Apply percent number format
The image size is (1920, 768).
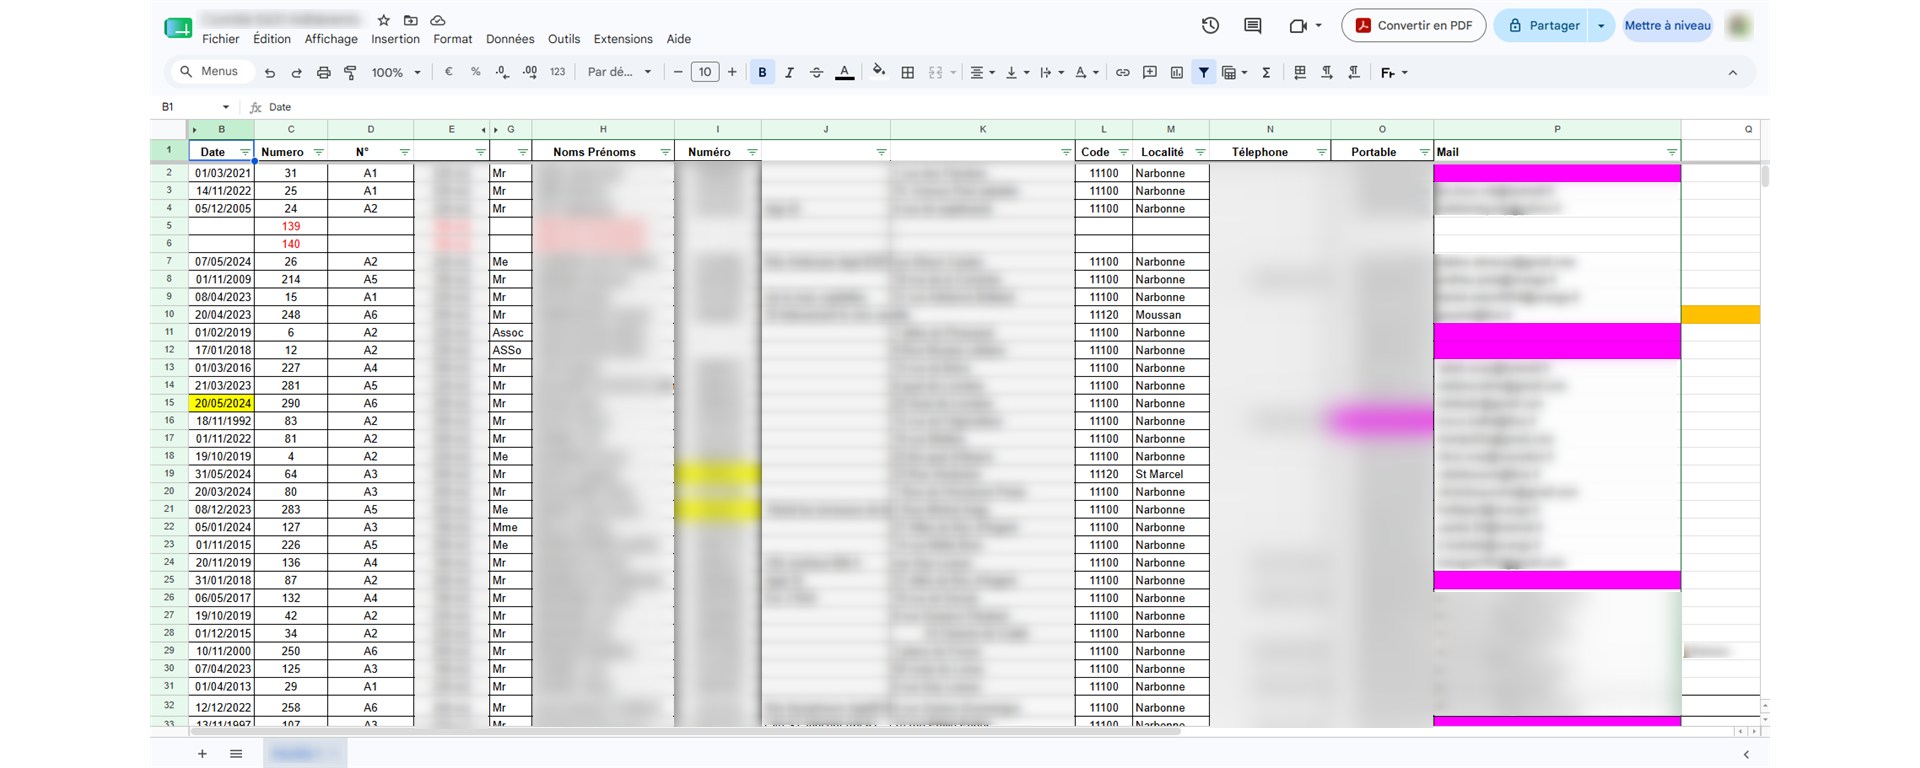(475, 72)
